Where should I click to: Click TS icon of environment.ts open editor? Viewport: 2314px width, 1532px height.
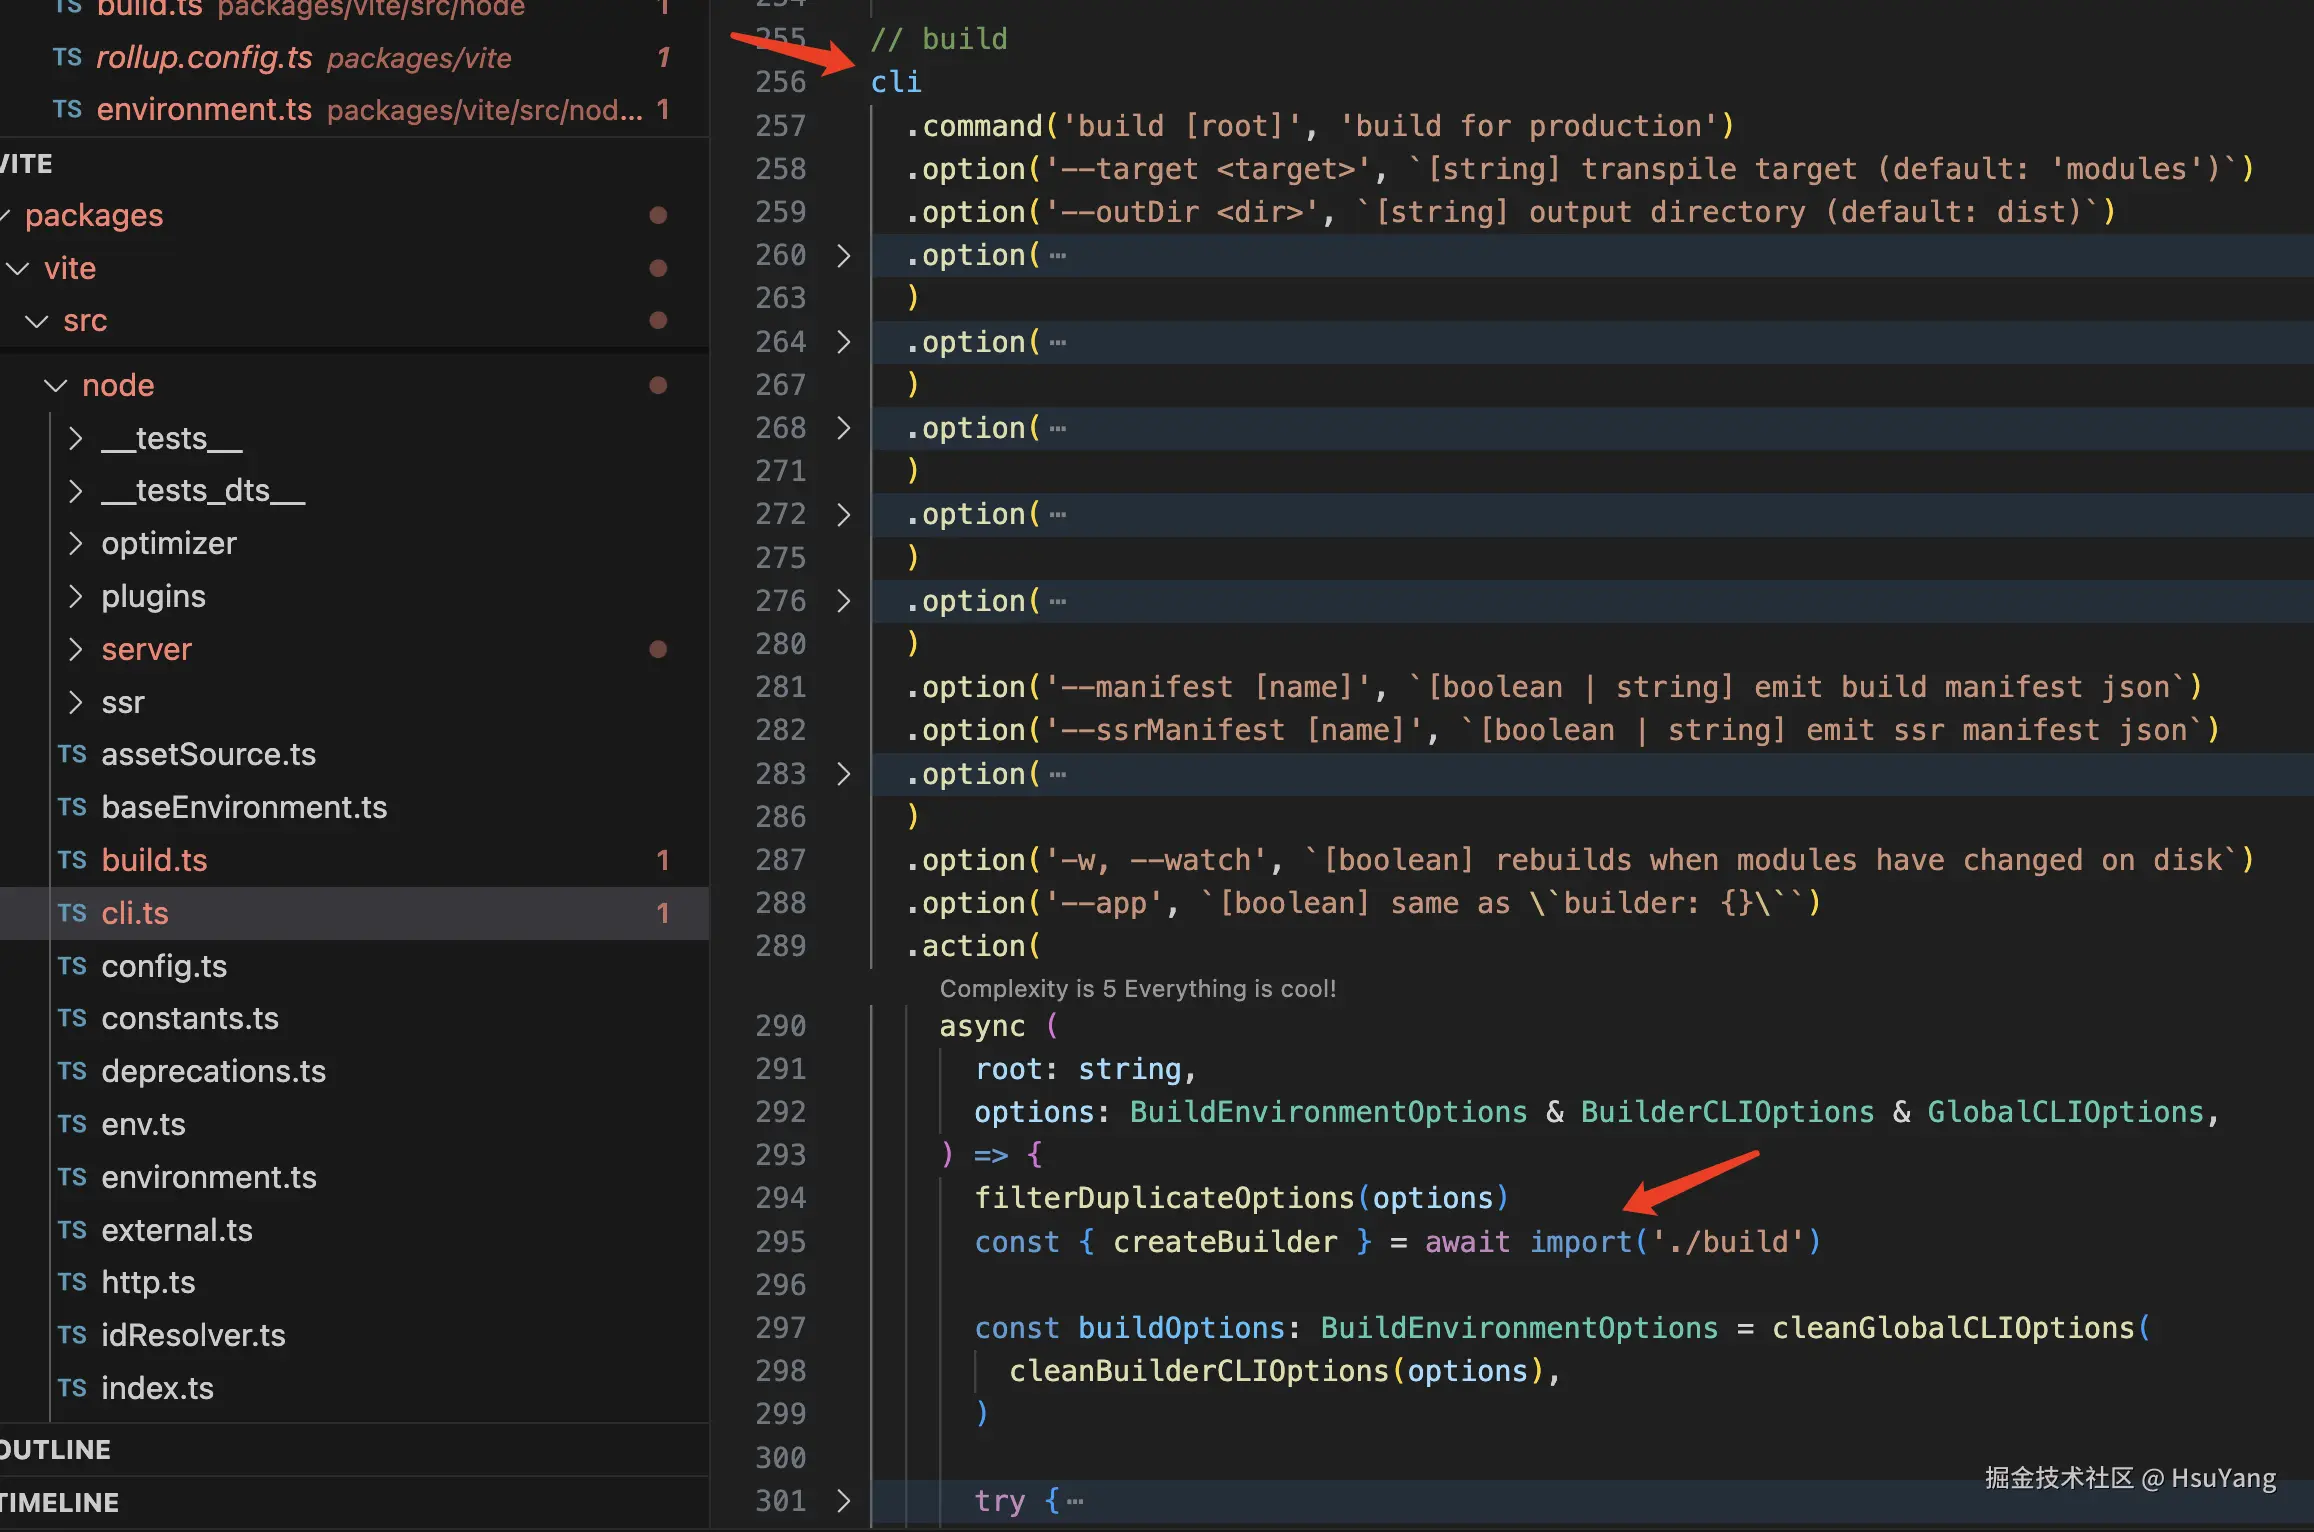(x=67, y=109)
